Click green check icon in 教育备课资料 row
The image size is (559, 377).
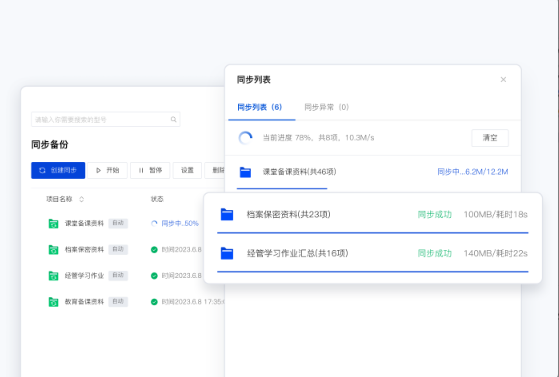154,302
